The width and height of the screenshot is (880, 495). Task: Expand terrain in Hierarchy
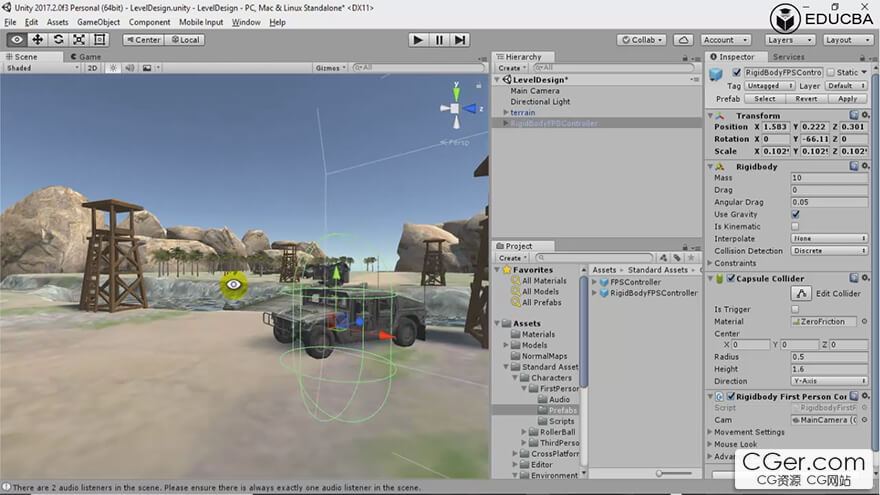(x=506, y=112)
